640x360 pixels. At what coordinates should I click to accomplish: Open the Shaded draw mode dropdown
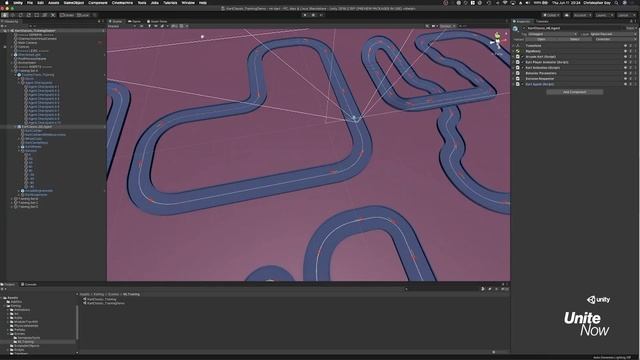tap(122, 26)
